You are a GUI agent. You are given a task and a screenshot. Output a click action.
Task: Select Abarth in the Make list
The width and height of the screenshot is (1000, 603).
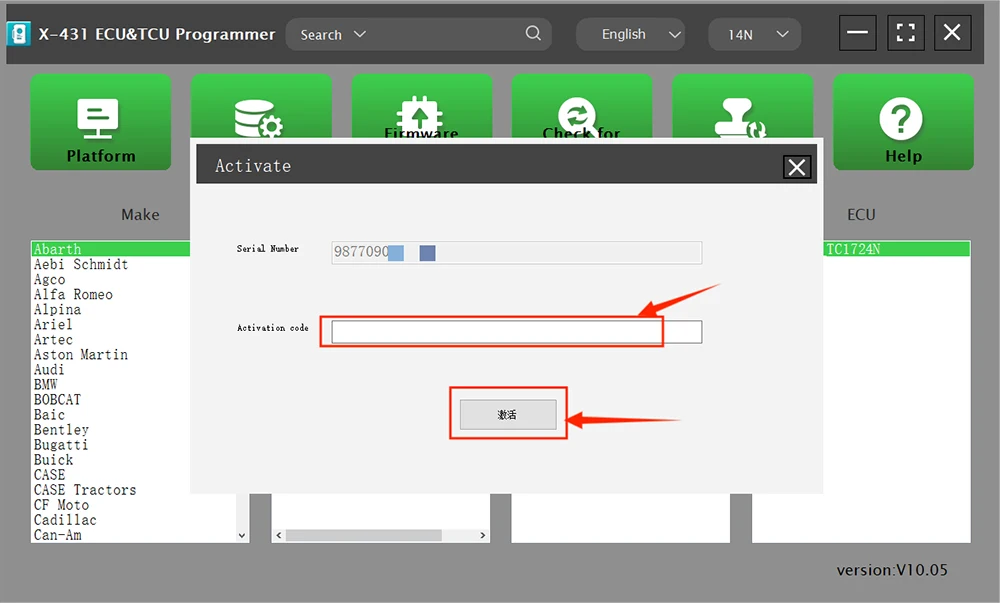(58, 249)
